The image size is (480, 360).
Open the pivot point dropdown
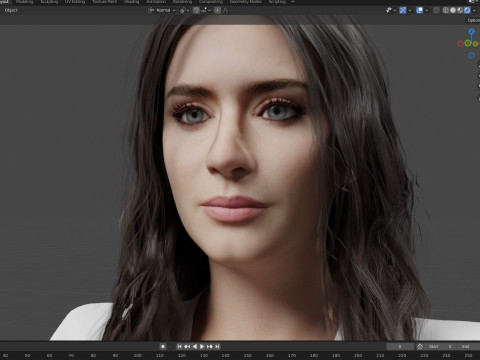(185, 10)
